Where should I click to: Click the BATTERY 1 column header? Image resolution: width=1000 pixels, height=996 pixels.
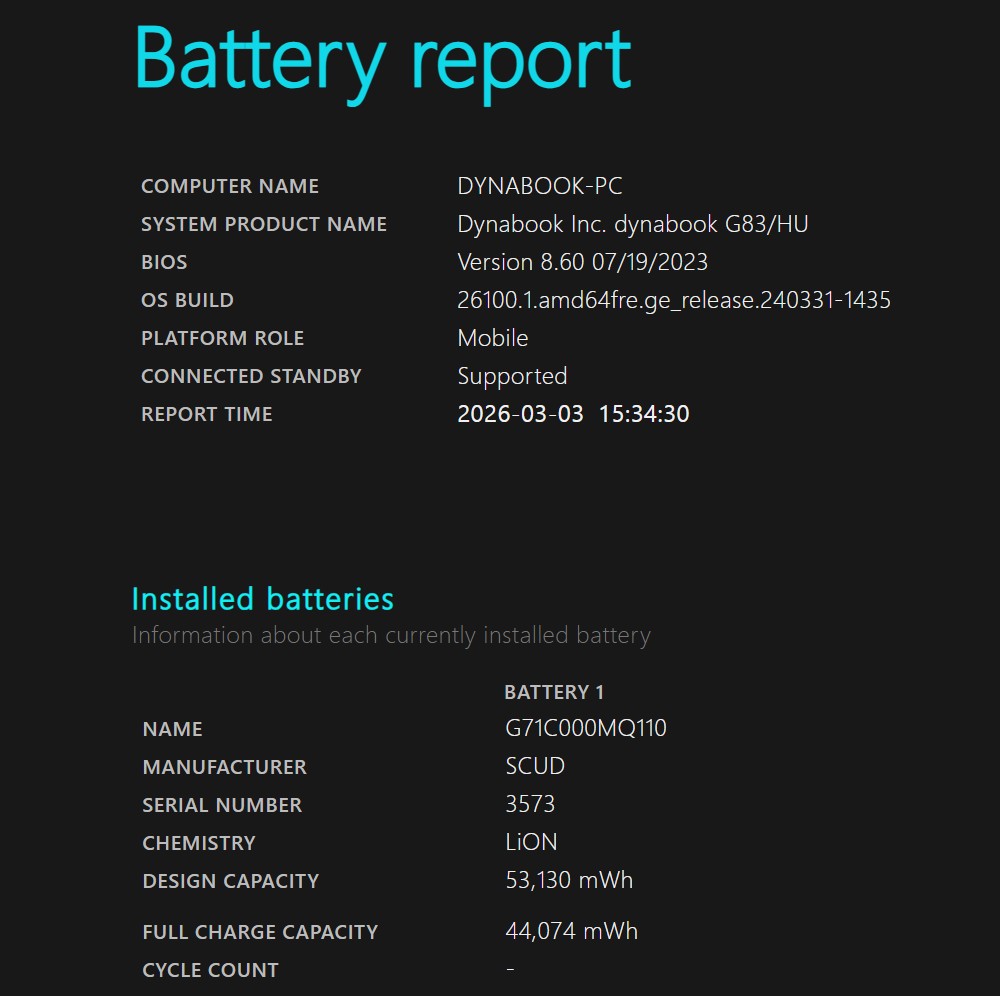pyautogui.click(x=554, y=692)
